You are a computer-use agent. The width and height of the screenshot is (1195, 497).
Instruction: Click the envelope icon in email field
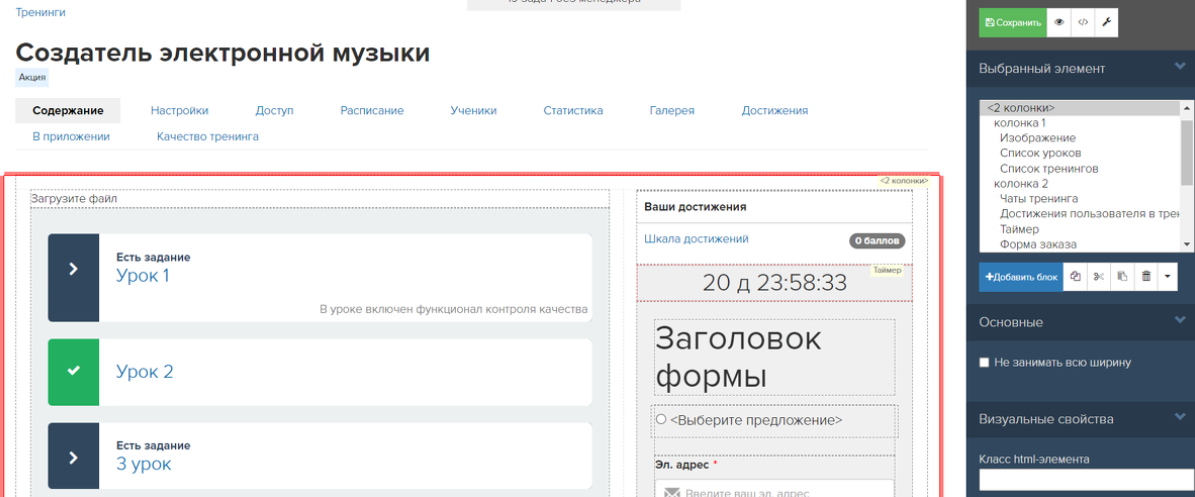click(x=672, y=492)
